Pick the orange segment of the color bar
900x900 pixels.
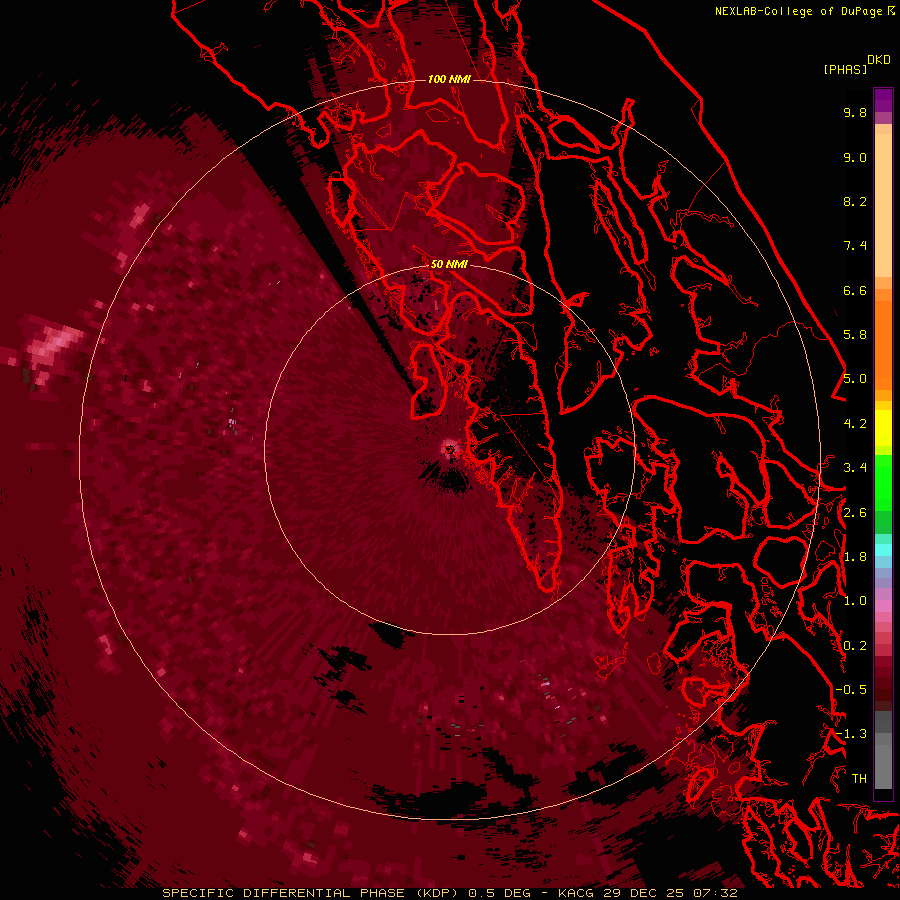click(x=883, y=344)
